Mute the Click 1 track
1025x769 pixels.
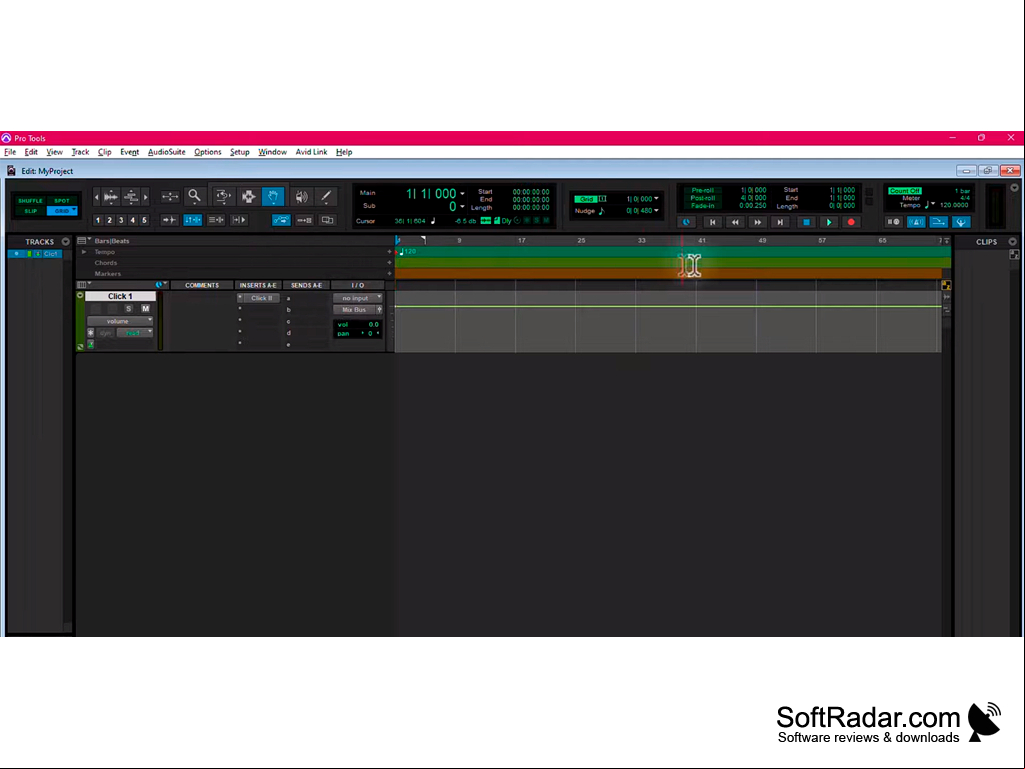pos(146,309)
